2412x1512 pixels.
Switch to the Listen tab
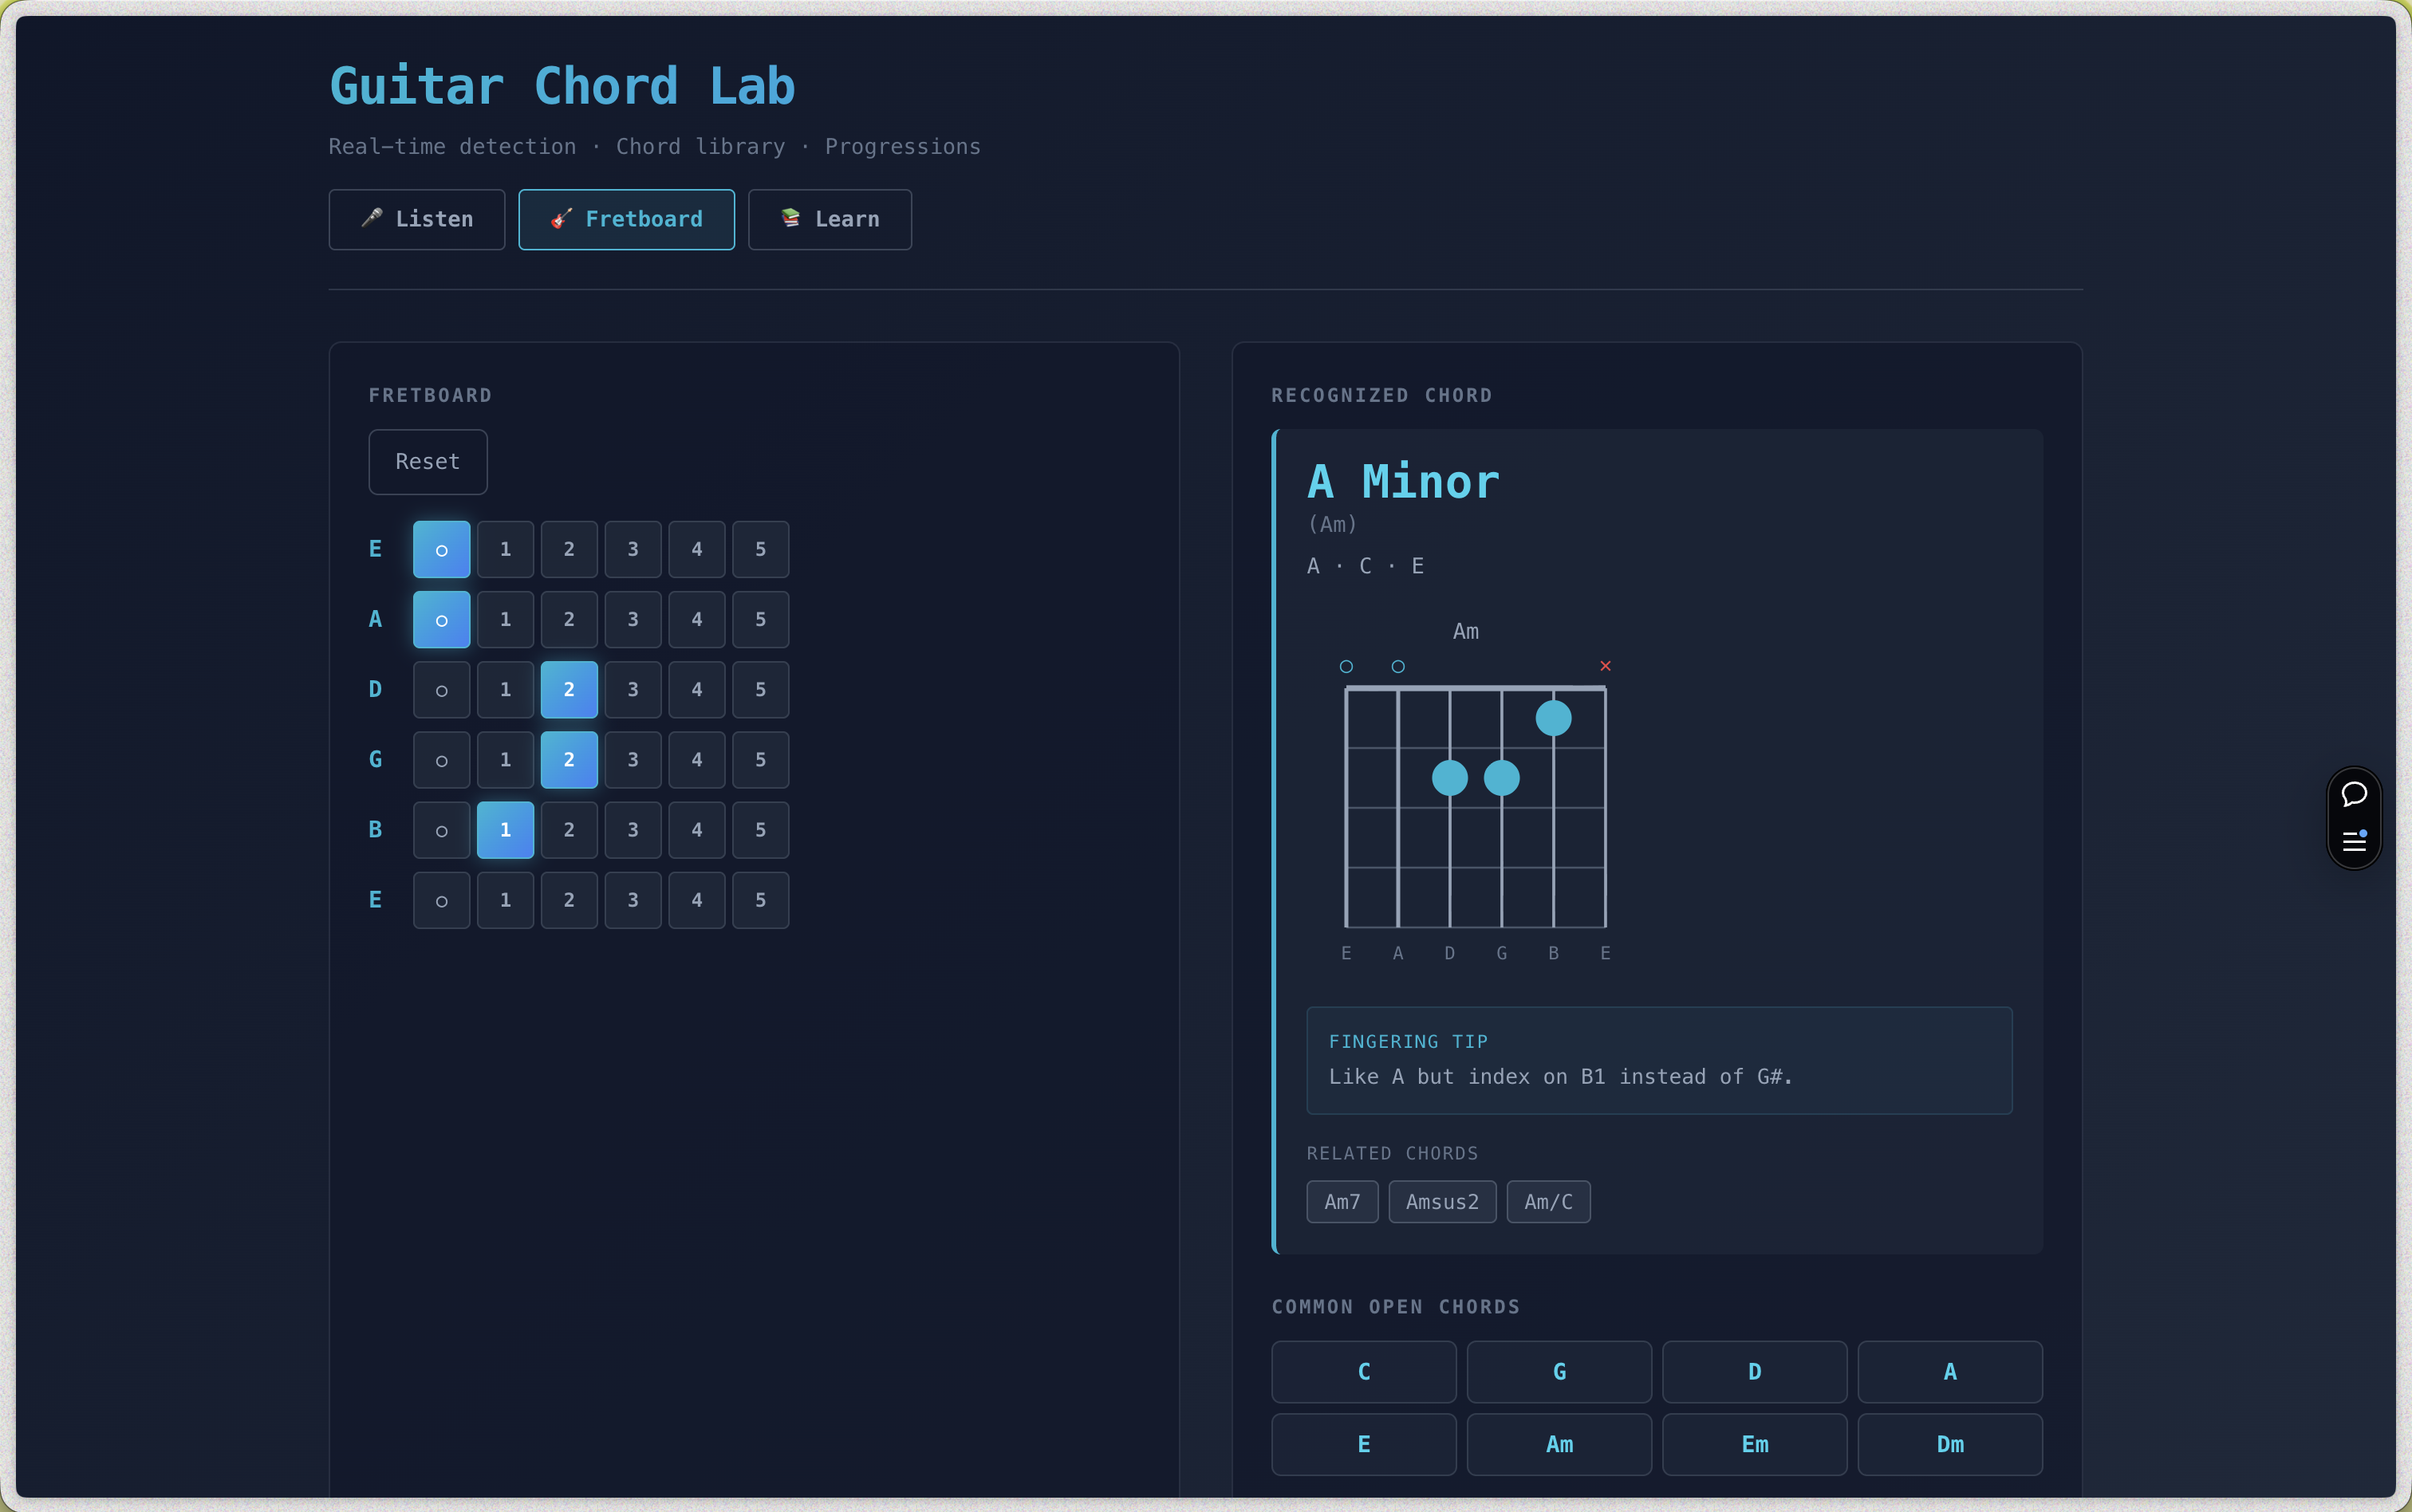(x=417, y=219)
